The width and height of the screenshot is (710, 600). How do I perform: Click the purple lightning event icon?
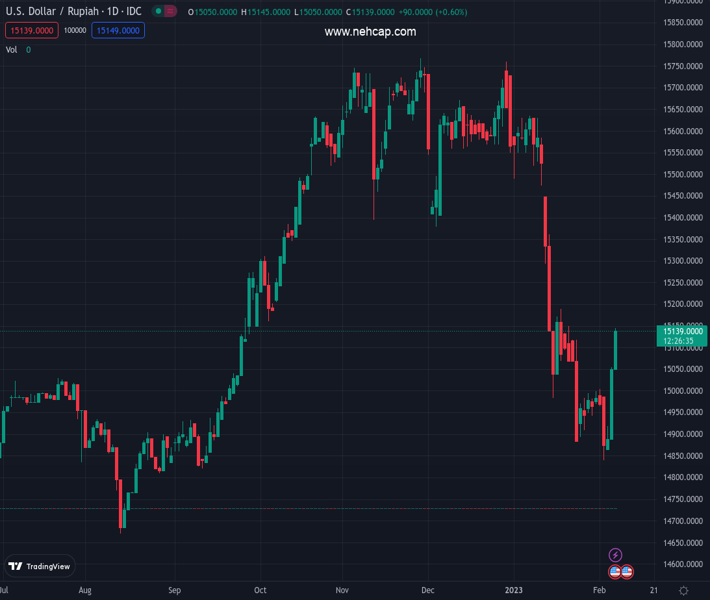tap(616, 555)
